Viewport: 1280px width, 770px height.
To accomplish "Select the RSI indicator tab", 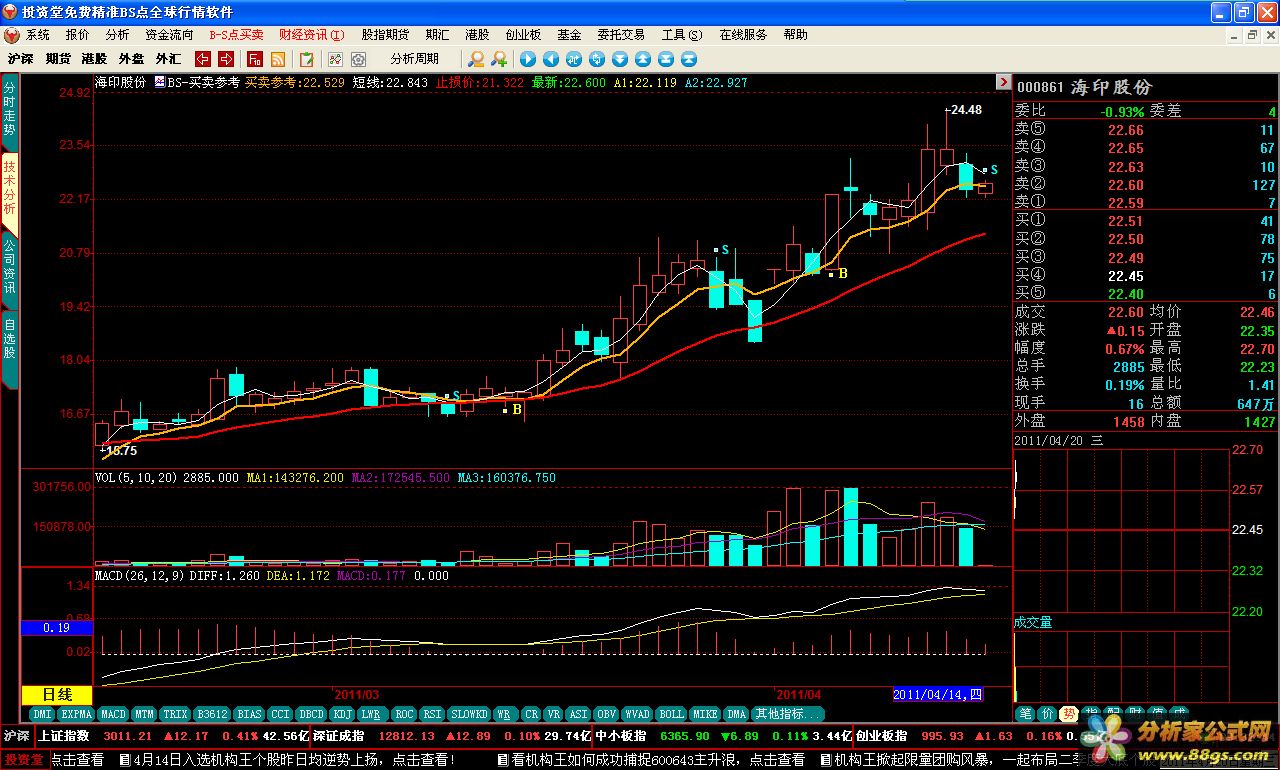I will pos(433,714).
